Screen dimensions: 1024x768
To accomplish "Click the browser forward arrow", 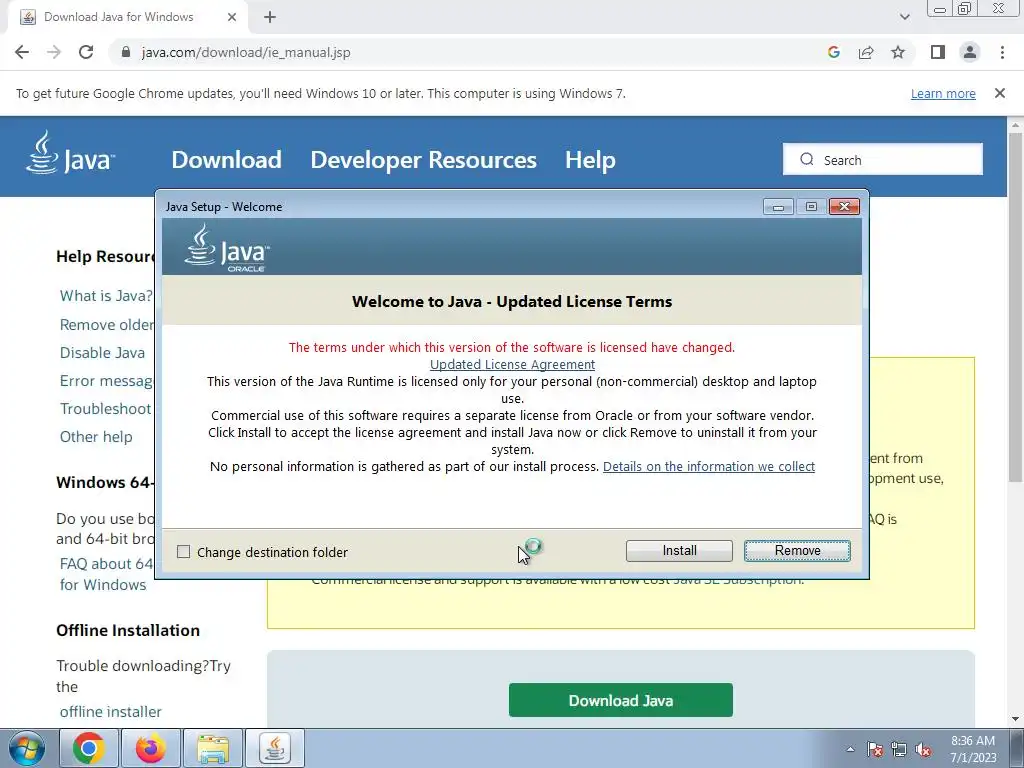I will (x=54, y=52).
